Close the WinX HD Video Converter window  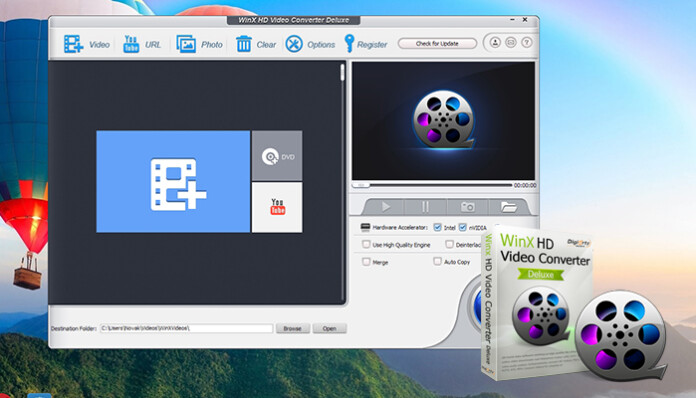(x=525, y=20)
